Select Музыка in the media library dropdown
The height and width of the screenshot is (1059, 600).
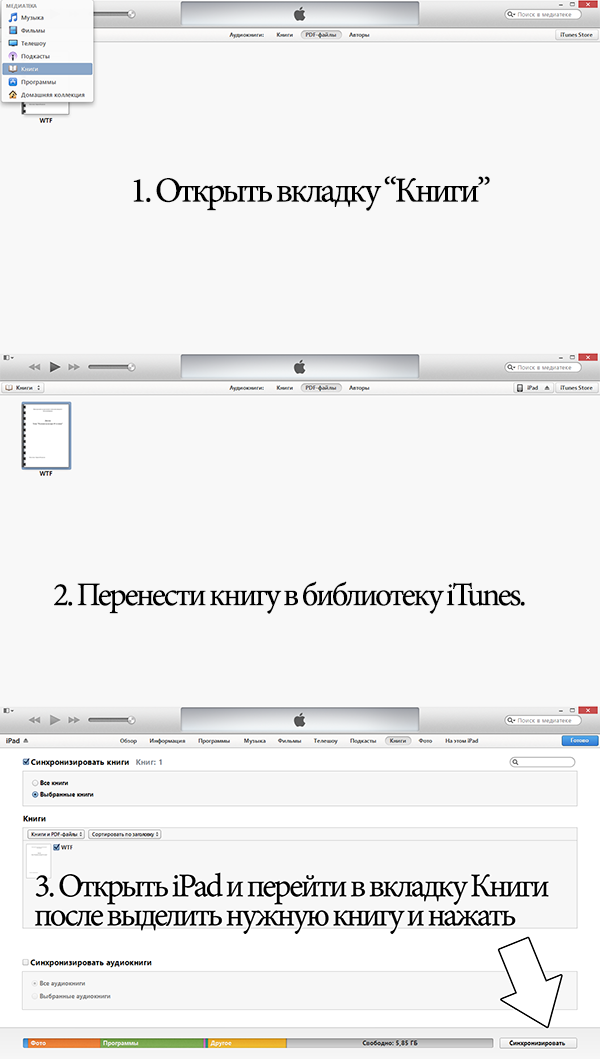click(x=32, y=18)
